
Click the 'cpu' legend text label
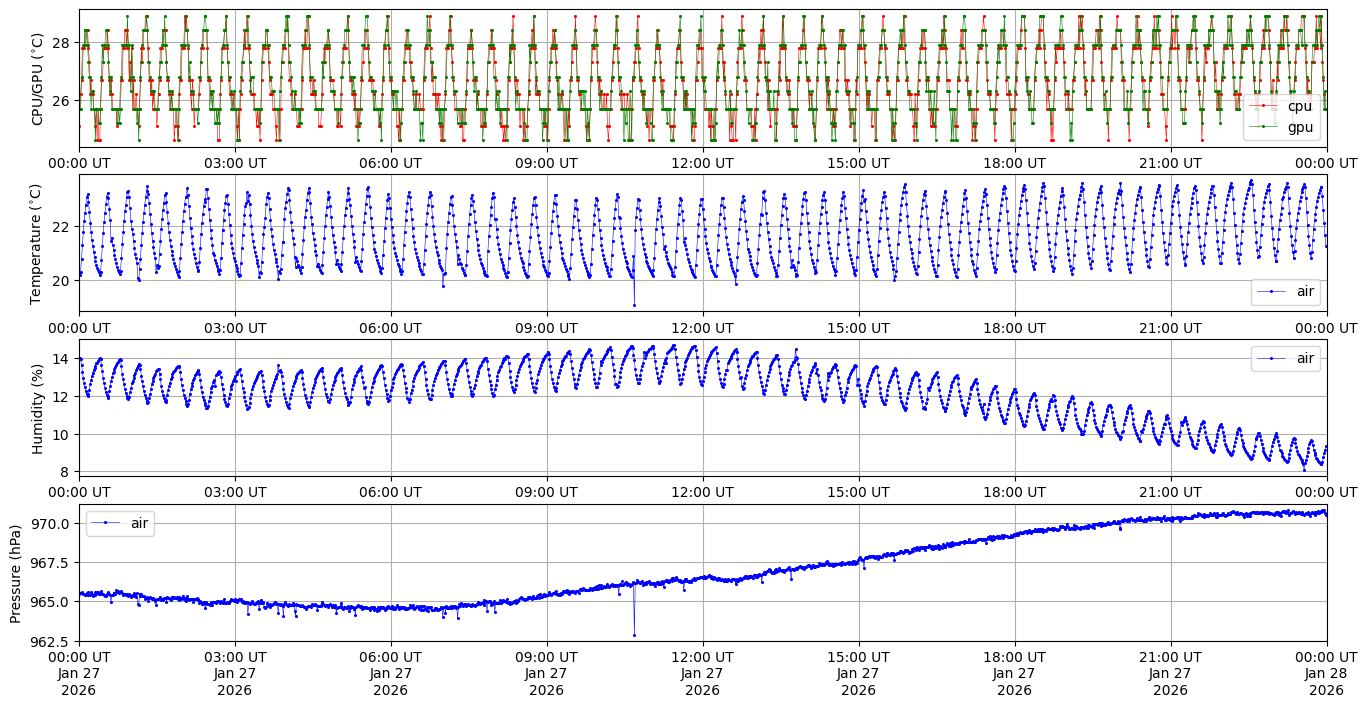[1299, 107]
